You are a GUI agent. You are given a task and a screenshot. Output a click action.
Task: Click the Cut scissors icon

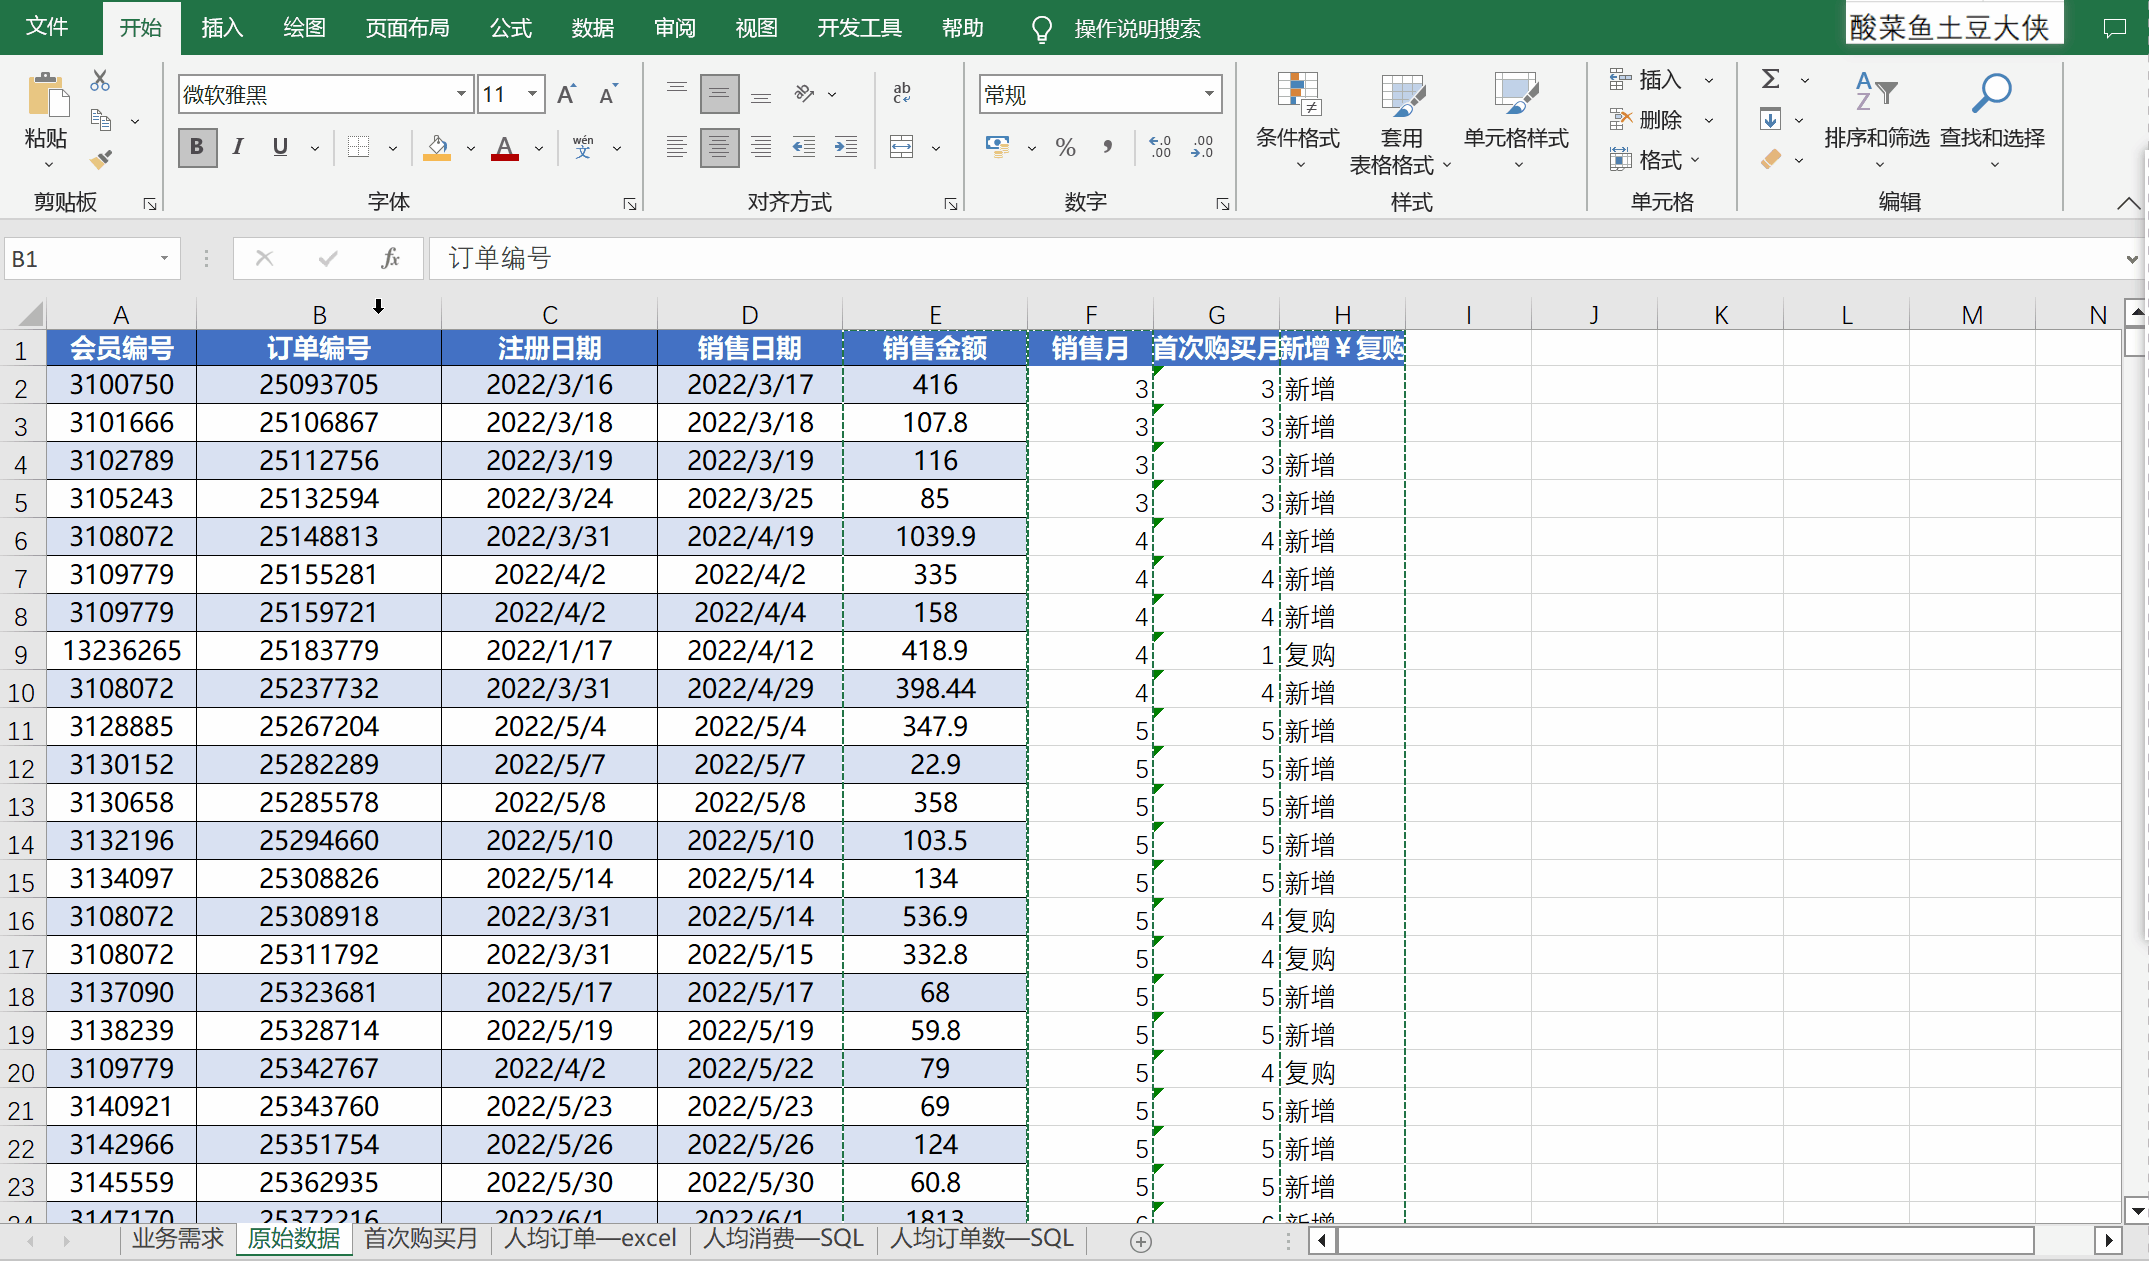100,80
